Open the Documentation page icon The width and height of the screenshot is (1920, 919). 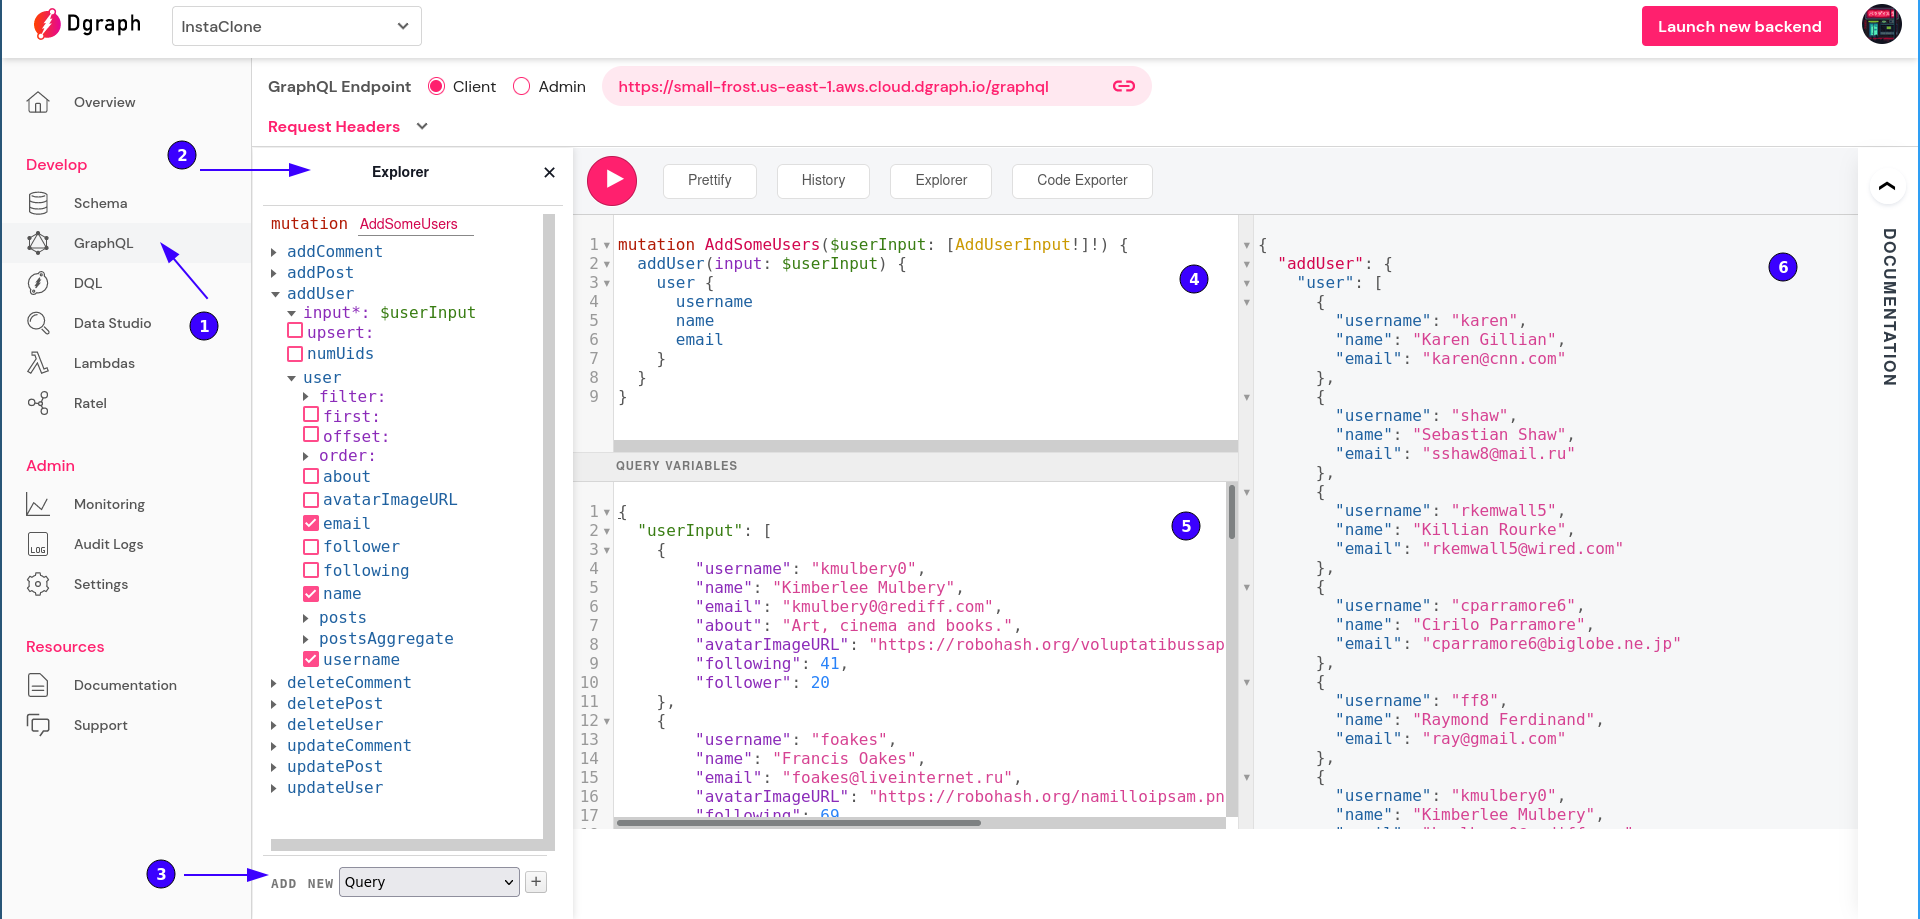(38, 685)
